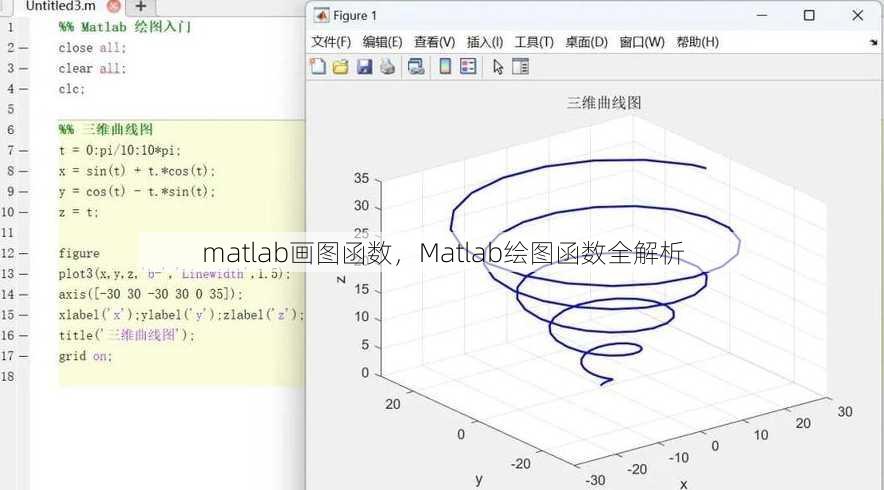884x490 pixels.
Task: Set breakpoint dash at line 13
Action: (23, 273)
